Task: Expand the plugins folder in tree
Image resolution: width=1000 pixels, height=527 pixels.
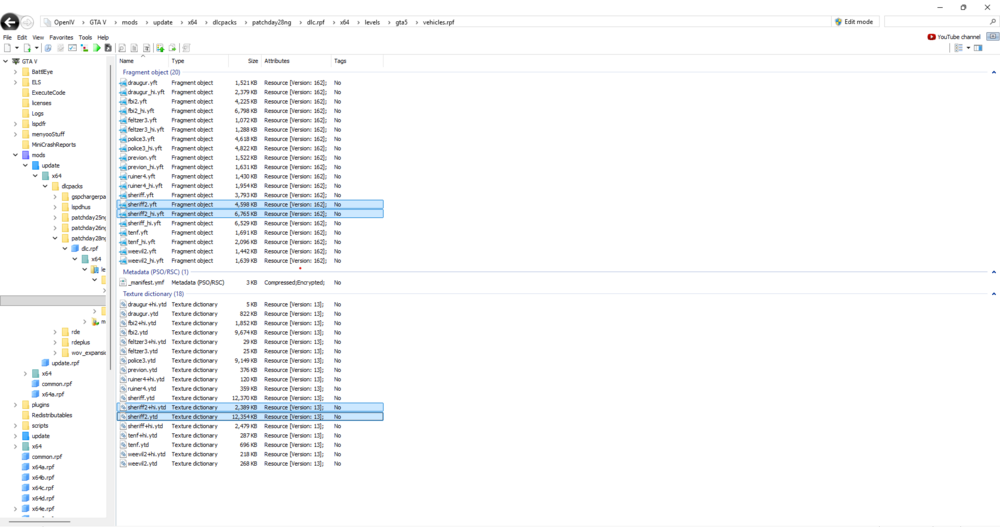Action: 15,405
